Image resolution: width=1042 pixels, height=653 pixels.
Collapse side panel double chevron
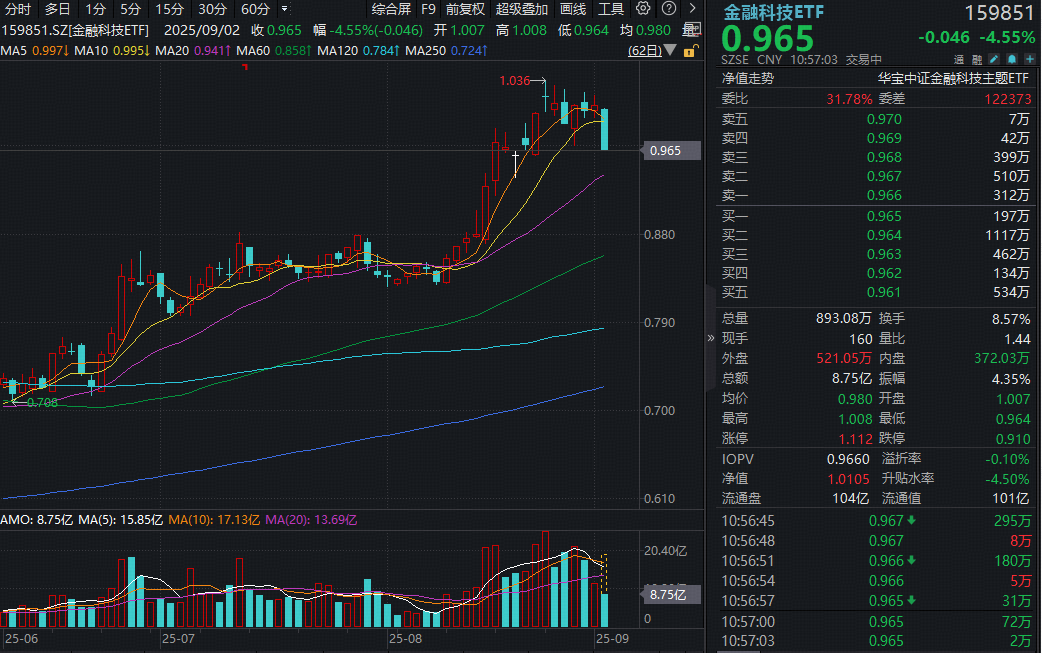point(710,338)
